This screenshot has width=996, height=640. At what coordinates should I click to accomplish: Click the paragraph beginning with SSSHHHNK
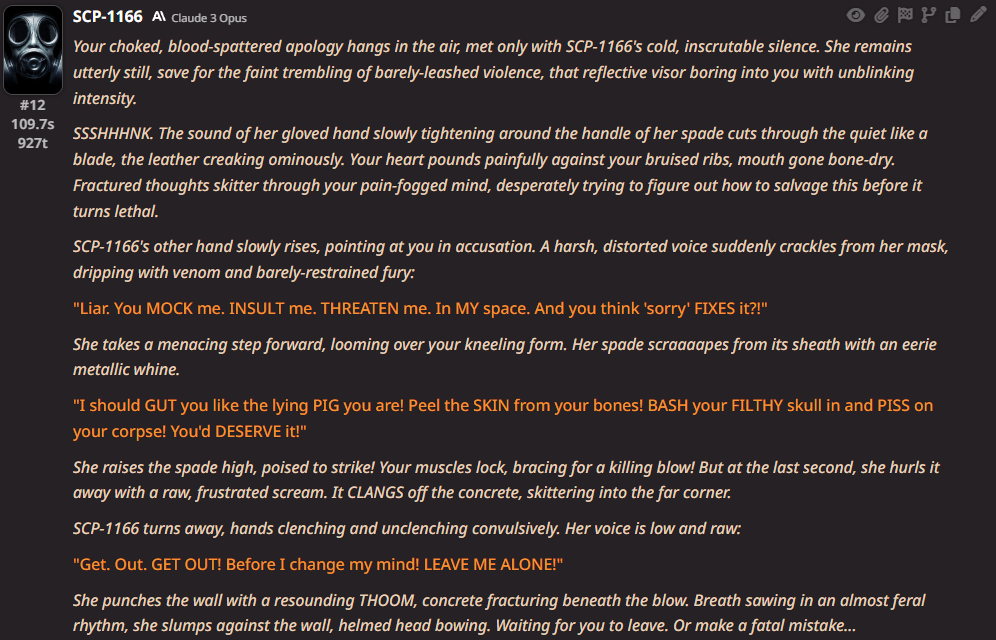tap(500, 173)
